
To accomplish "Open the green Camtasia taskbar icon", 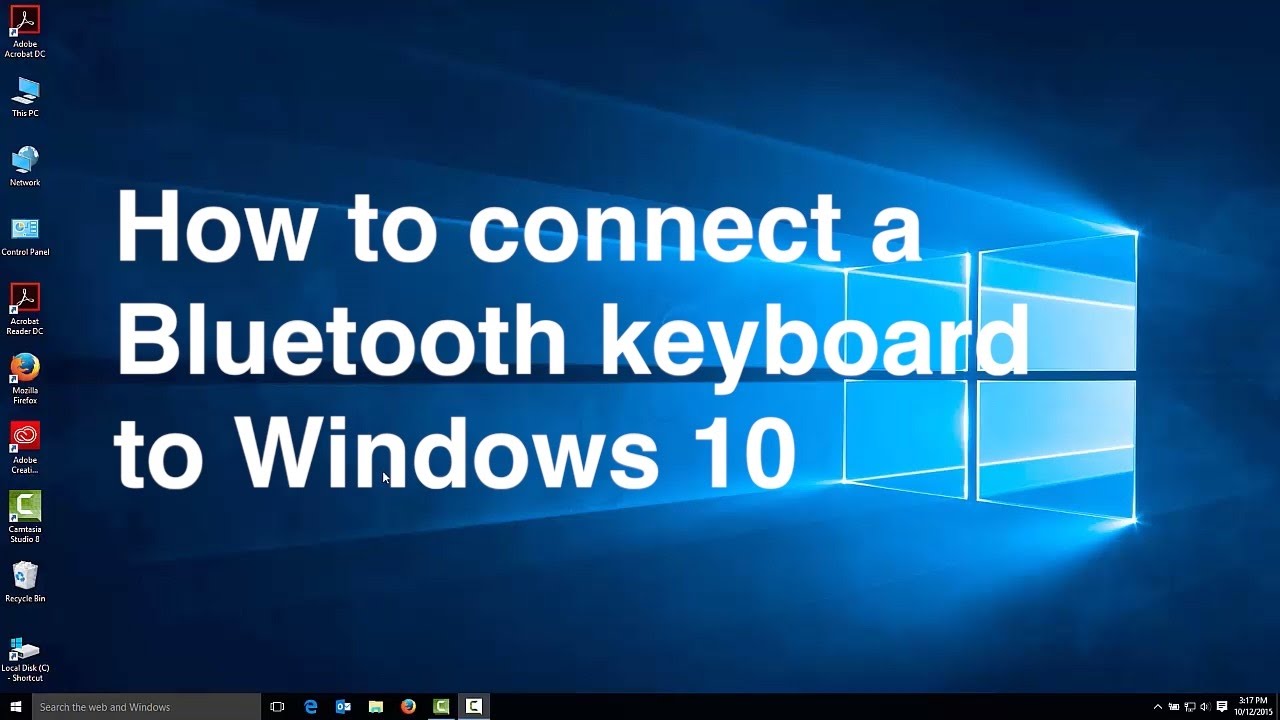I will (441, 707).
